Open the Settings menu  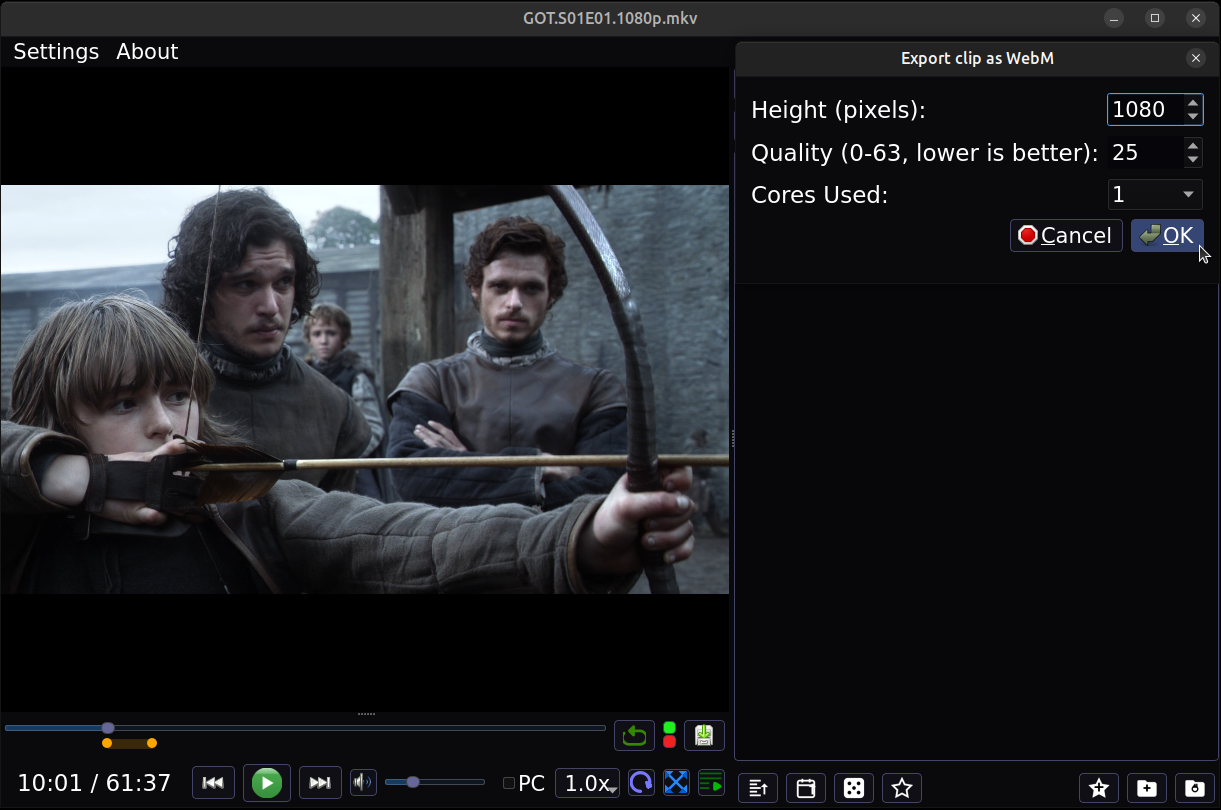tap(56, 52)
